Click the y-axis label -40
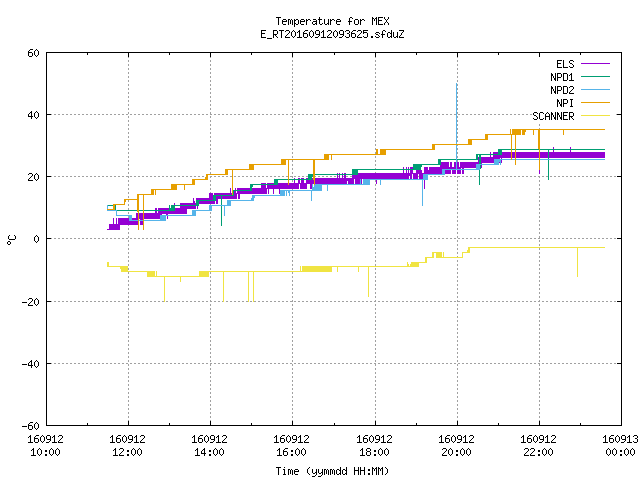The height and width of the screenshot is (480, 640). point(30,364)
